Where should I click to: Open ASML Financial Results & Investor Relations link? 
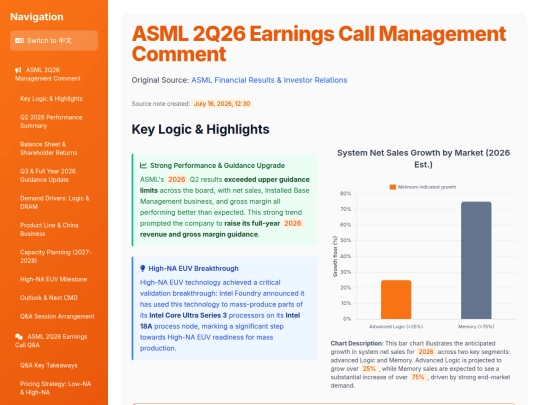(269, 80)
